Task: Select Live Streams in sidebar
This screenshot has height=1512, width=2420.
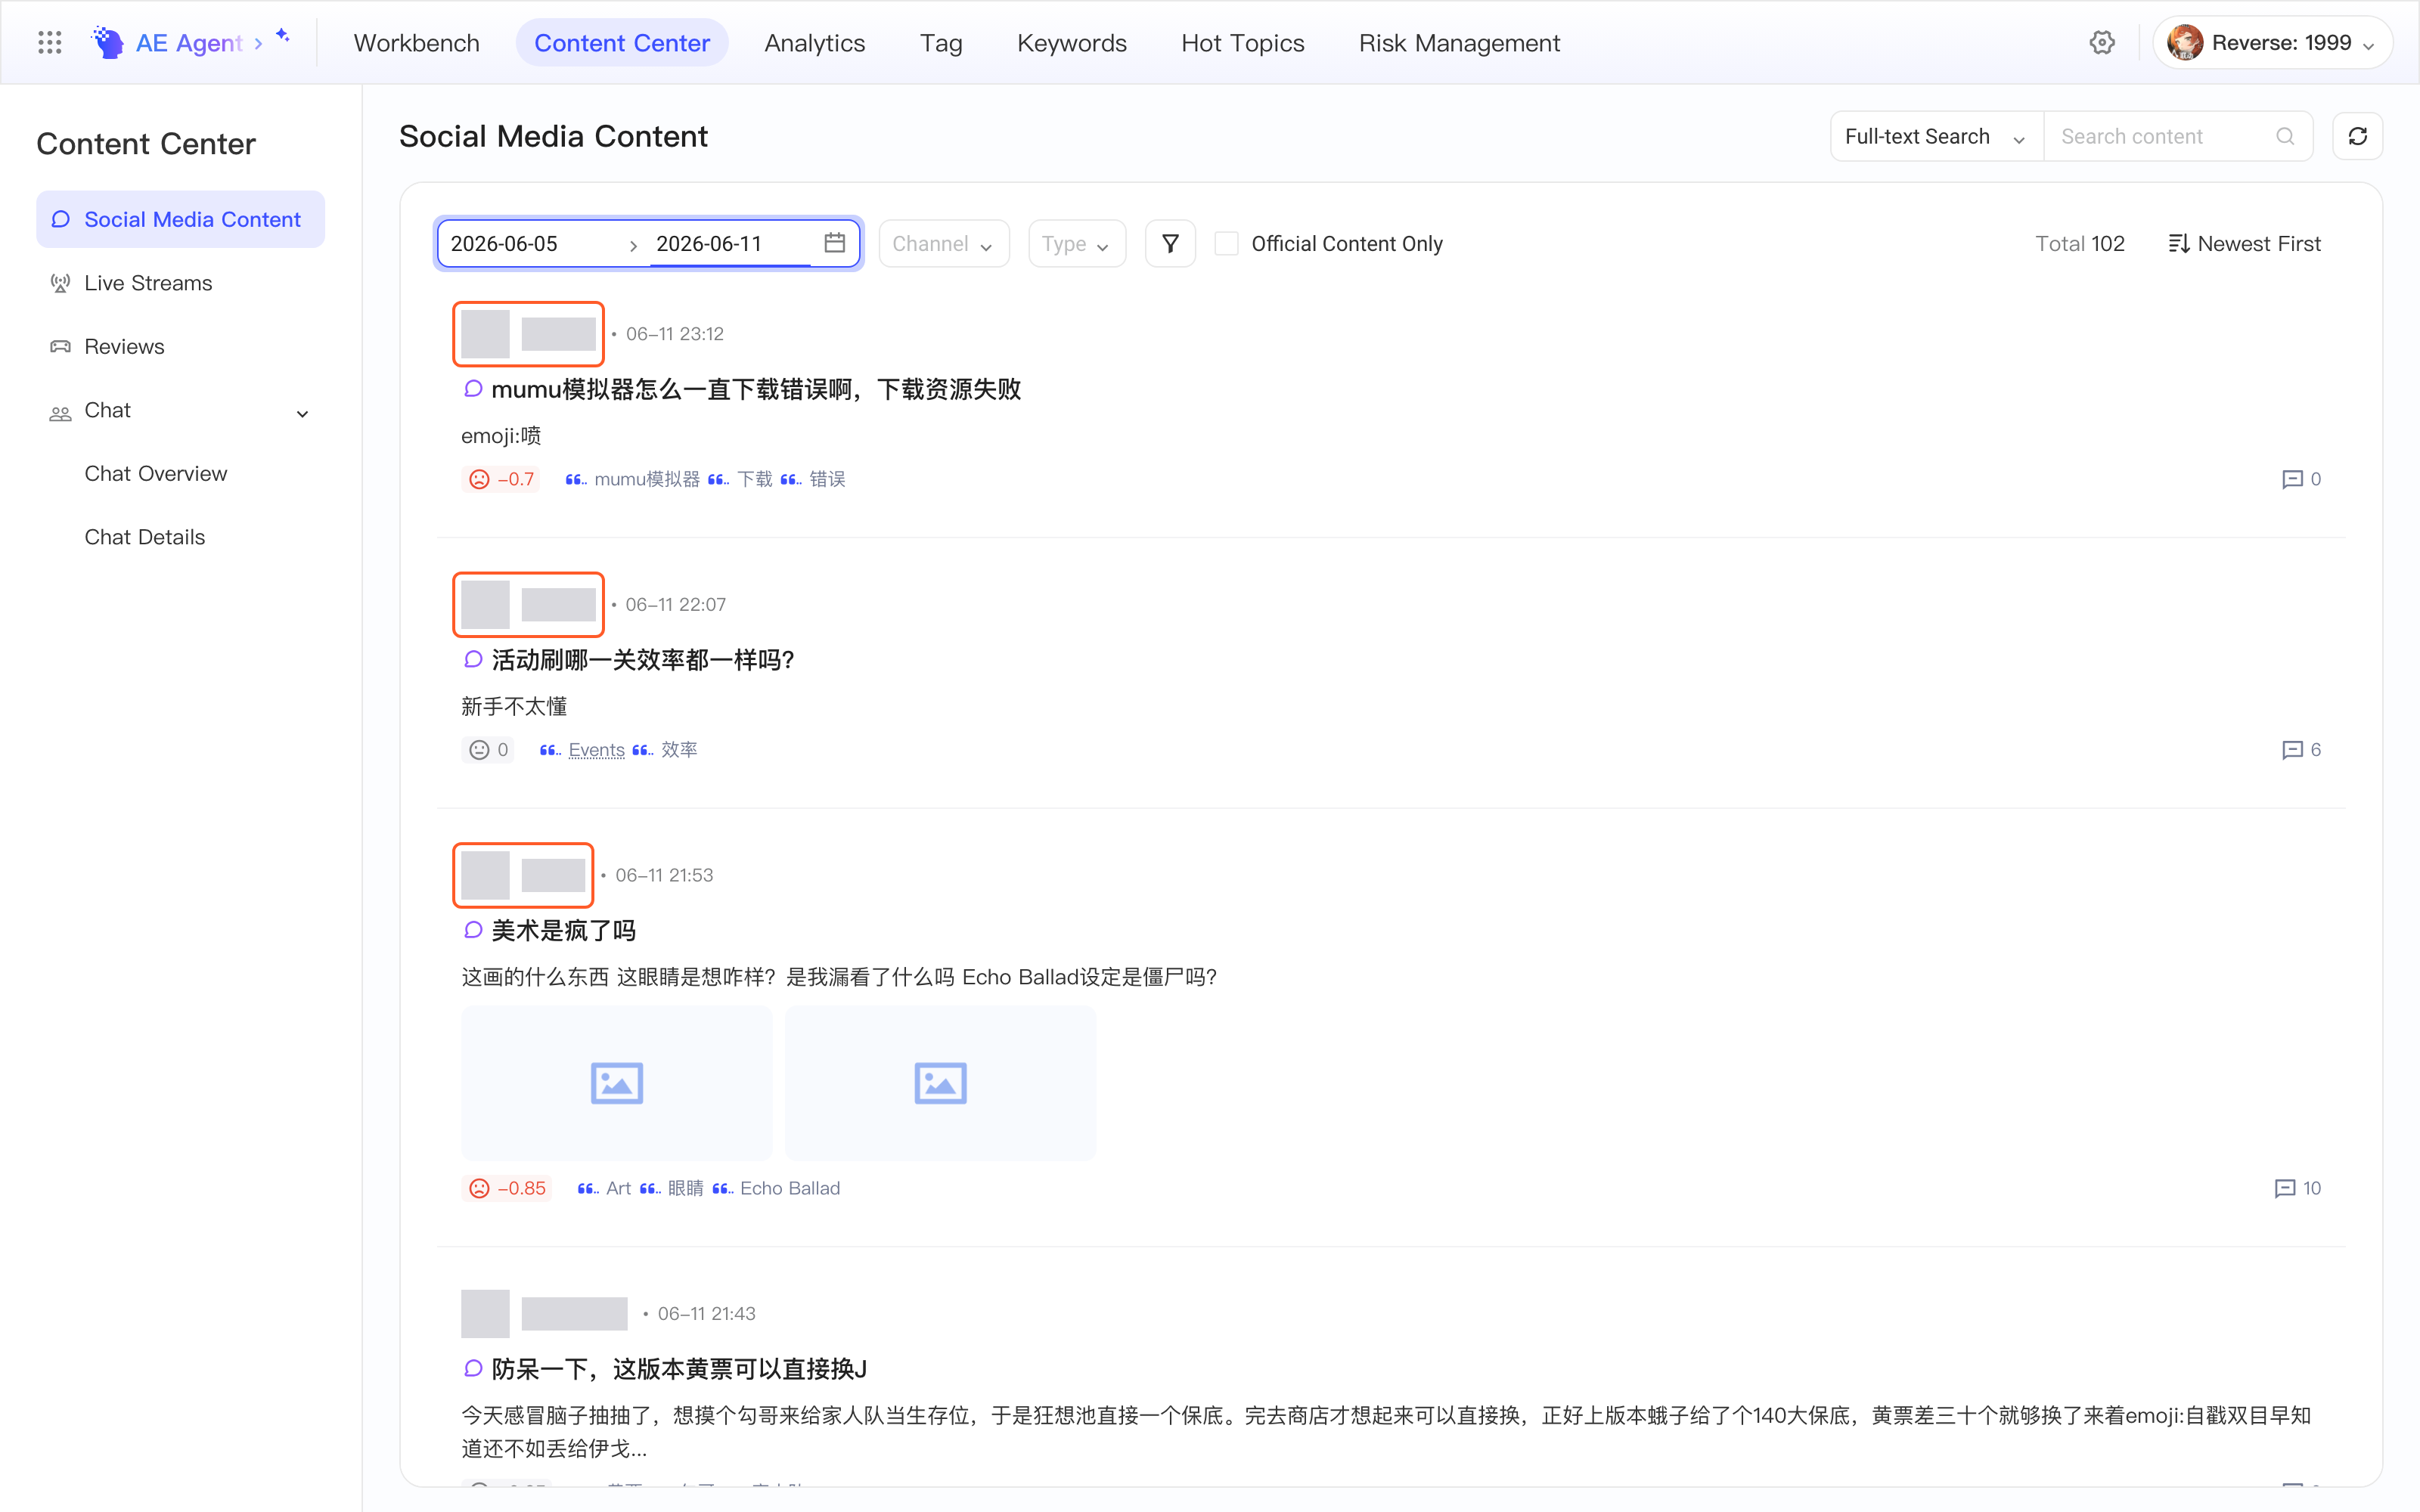Action: coord(180,283)
